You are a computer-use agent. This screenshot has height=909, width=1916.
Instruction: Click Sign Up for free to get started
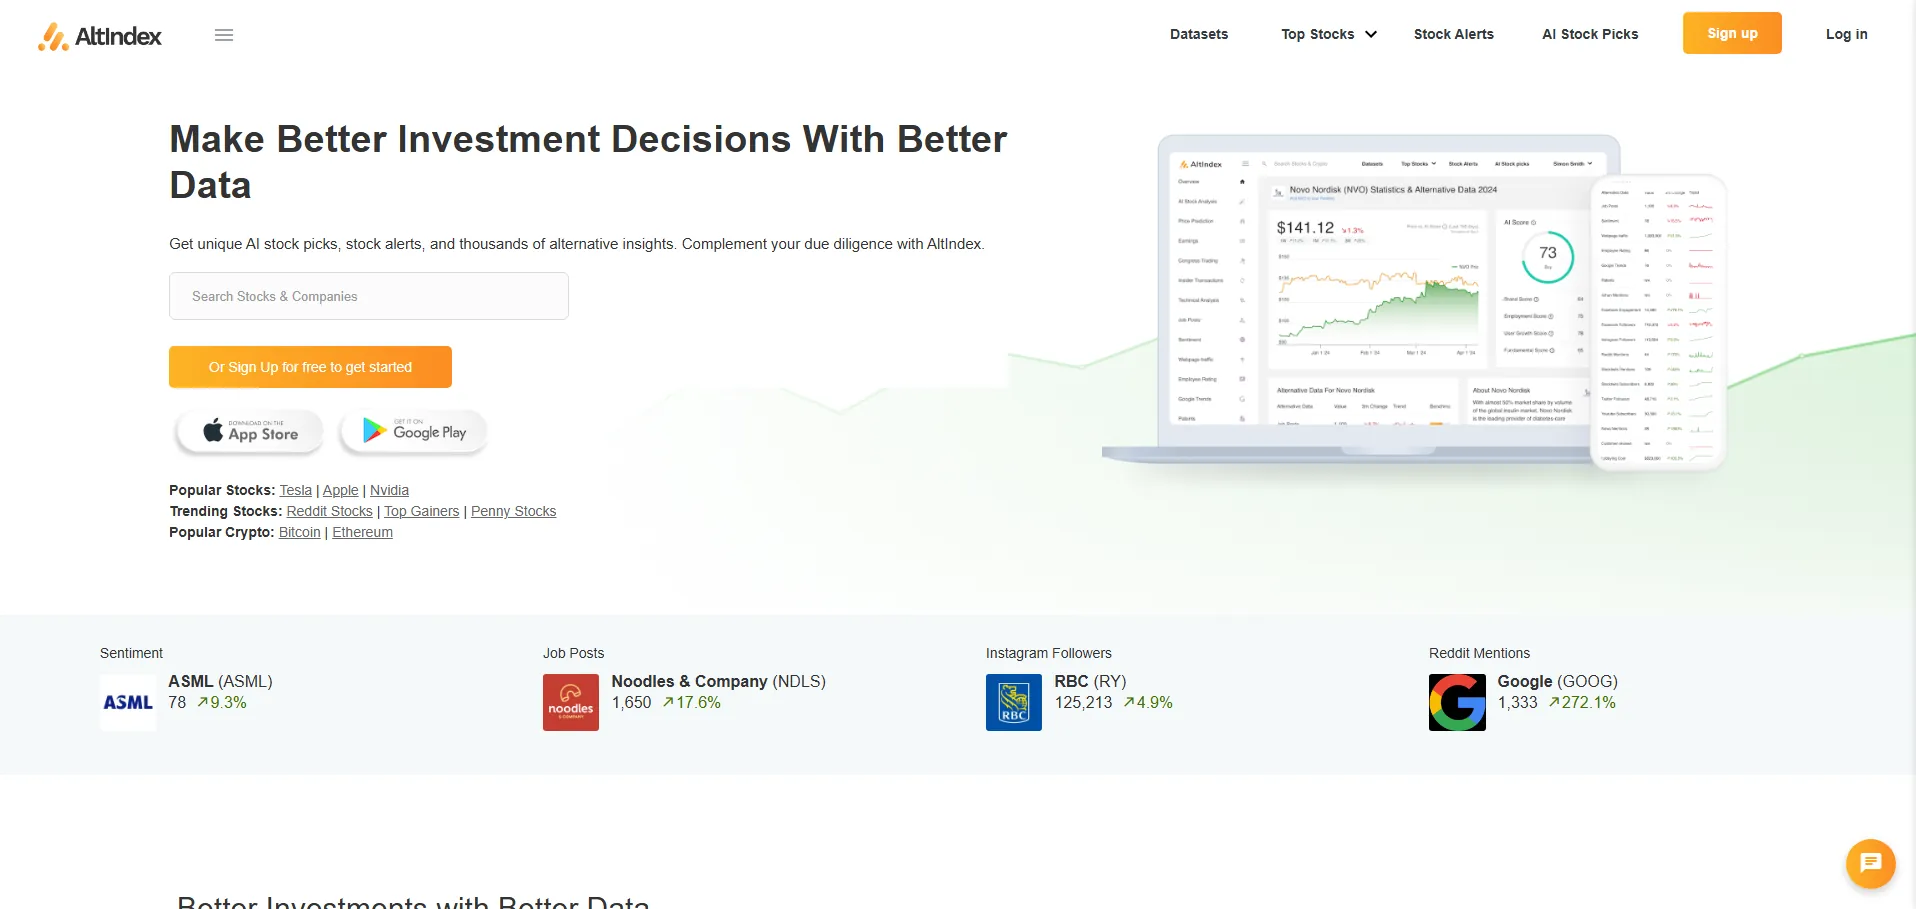tap(310, 367)
